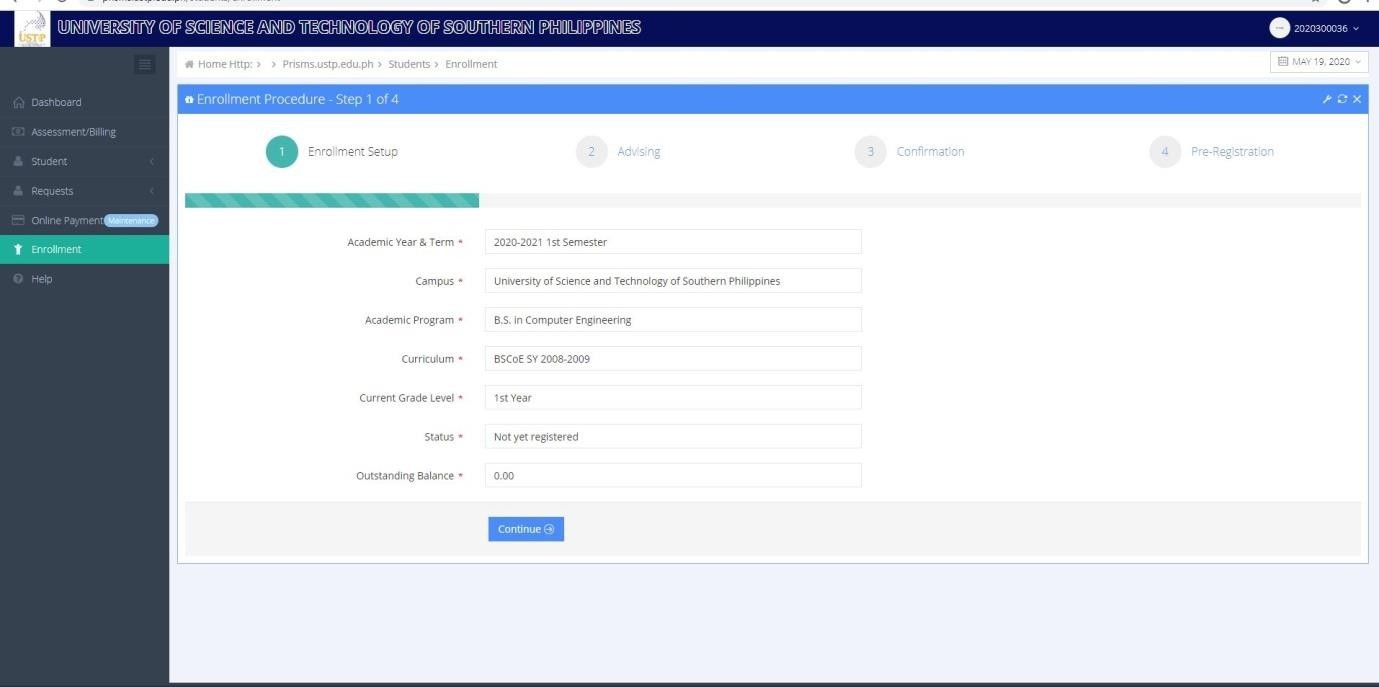Image resolution: width=1379 pixels, height=687 pixels.
Task: Click the Assessment/Billing money icon
Action: (18, 132)
